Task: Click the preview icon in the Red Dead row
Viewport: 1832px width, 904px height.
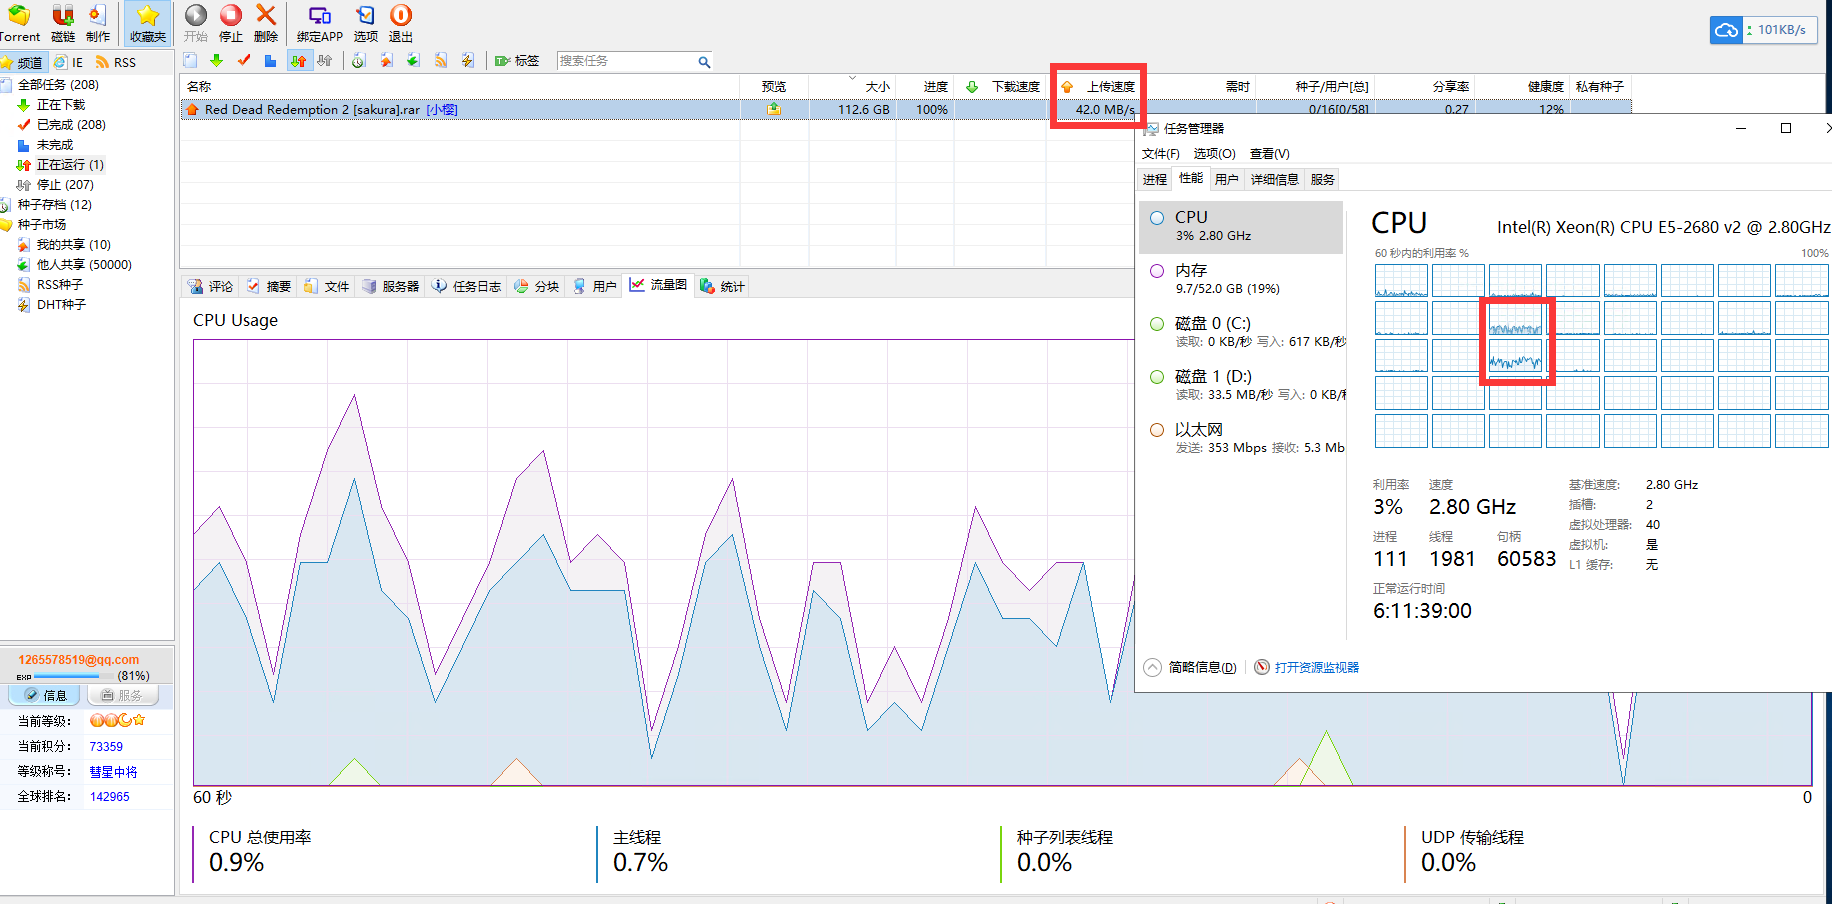Action: (774, 109)
